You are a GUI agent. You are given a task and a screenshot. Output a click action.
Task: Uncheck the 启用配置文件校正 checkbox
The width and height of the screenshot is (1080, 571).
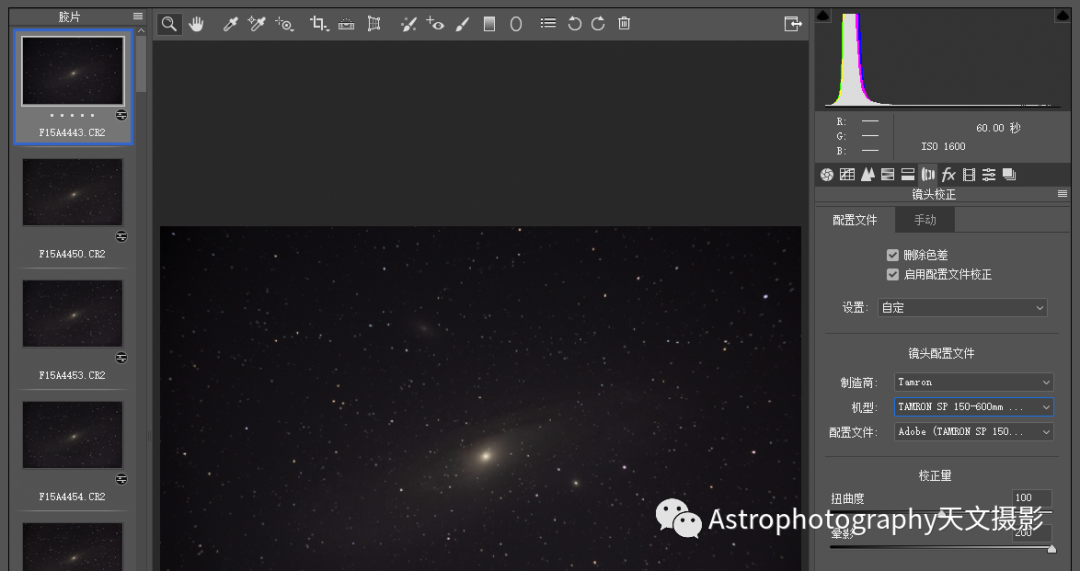(893, 274)
